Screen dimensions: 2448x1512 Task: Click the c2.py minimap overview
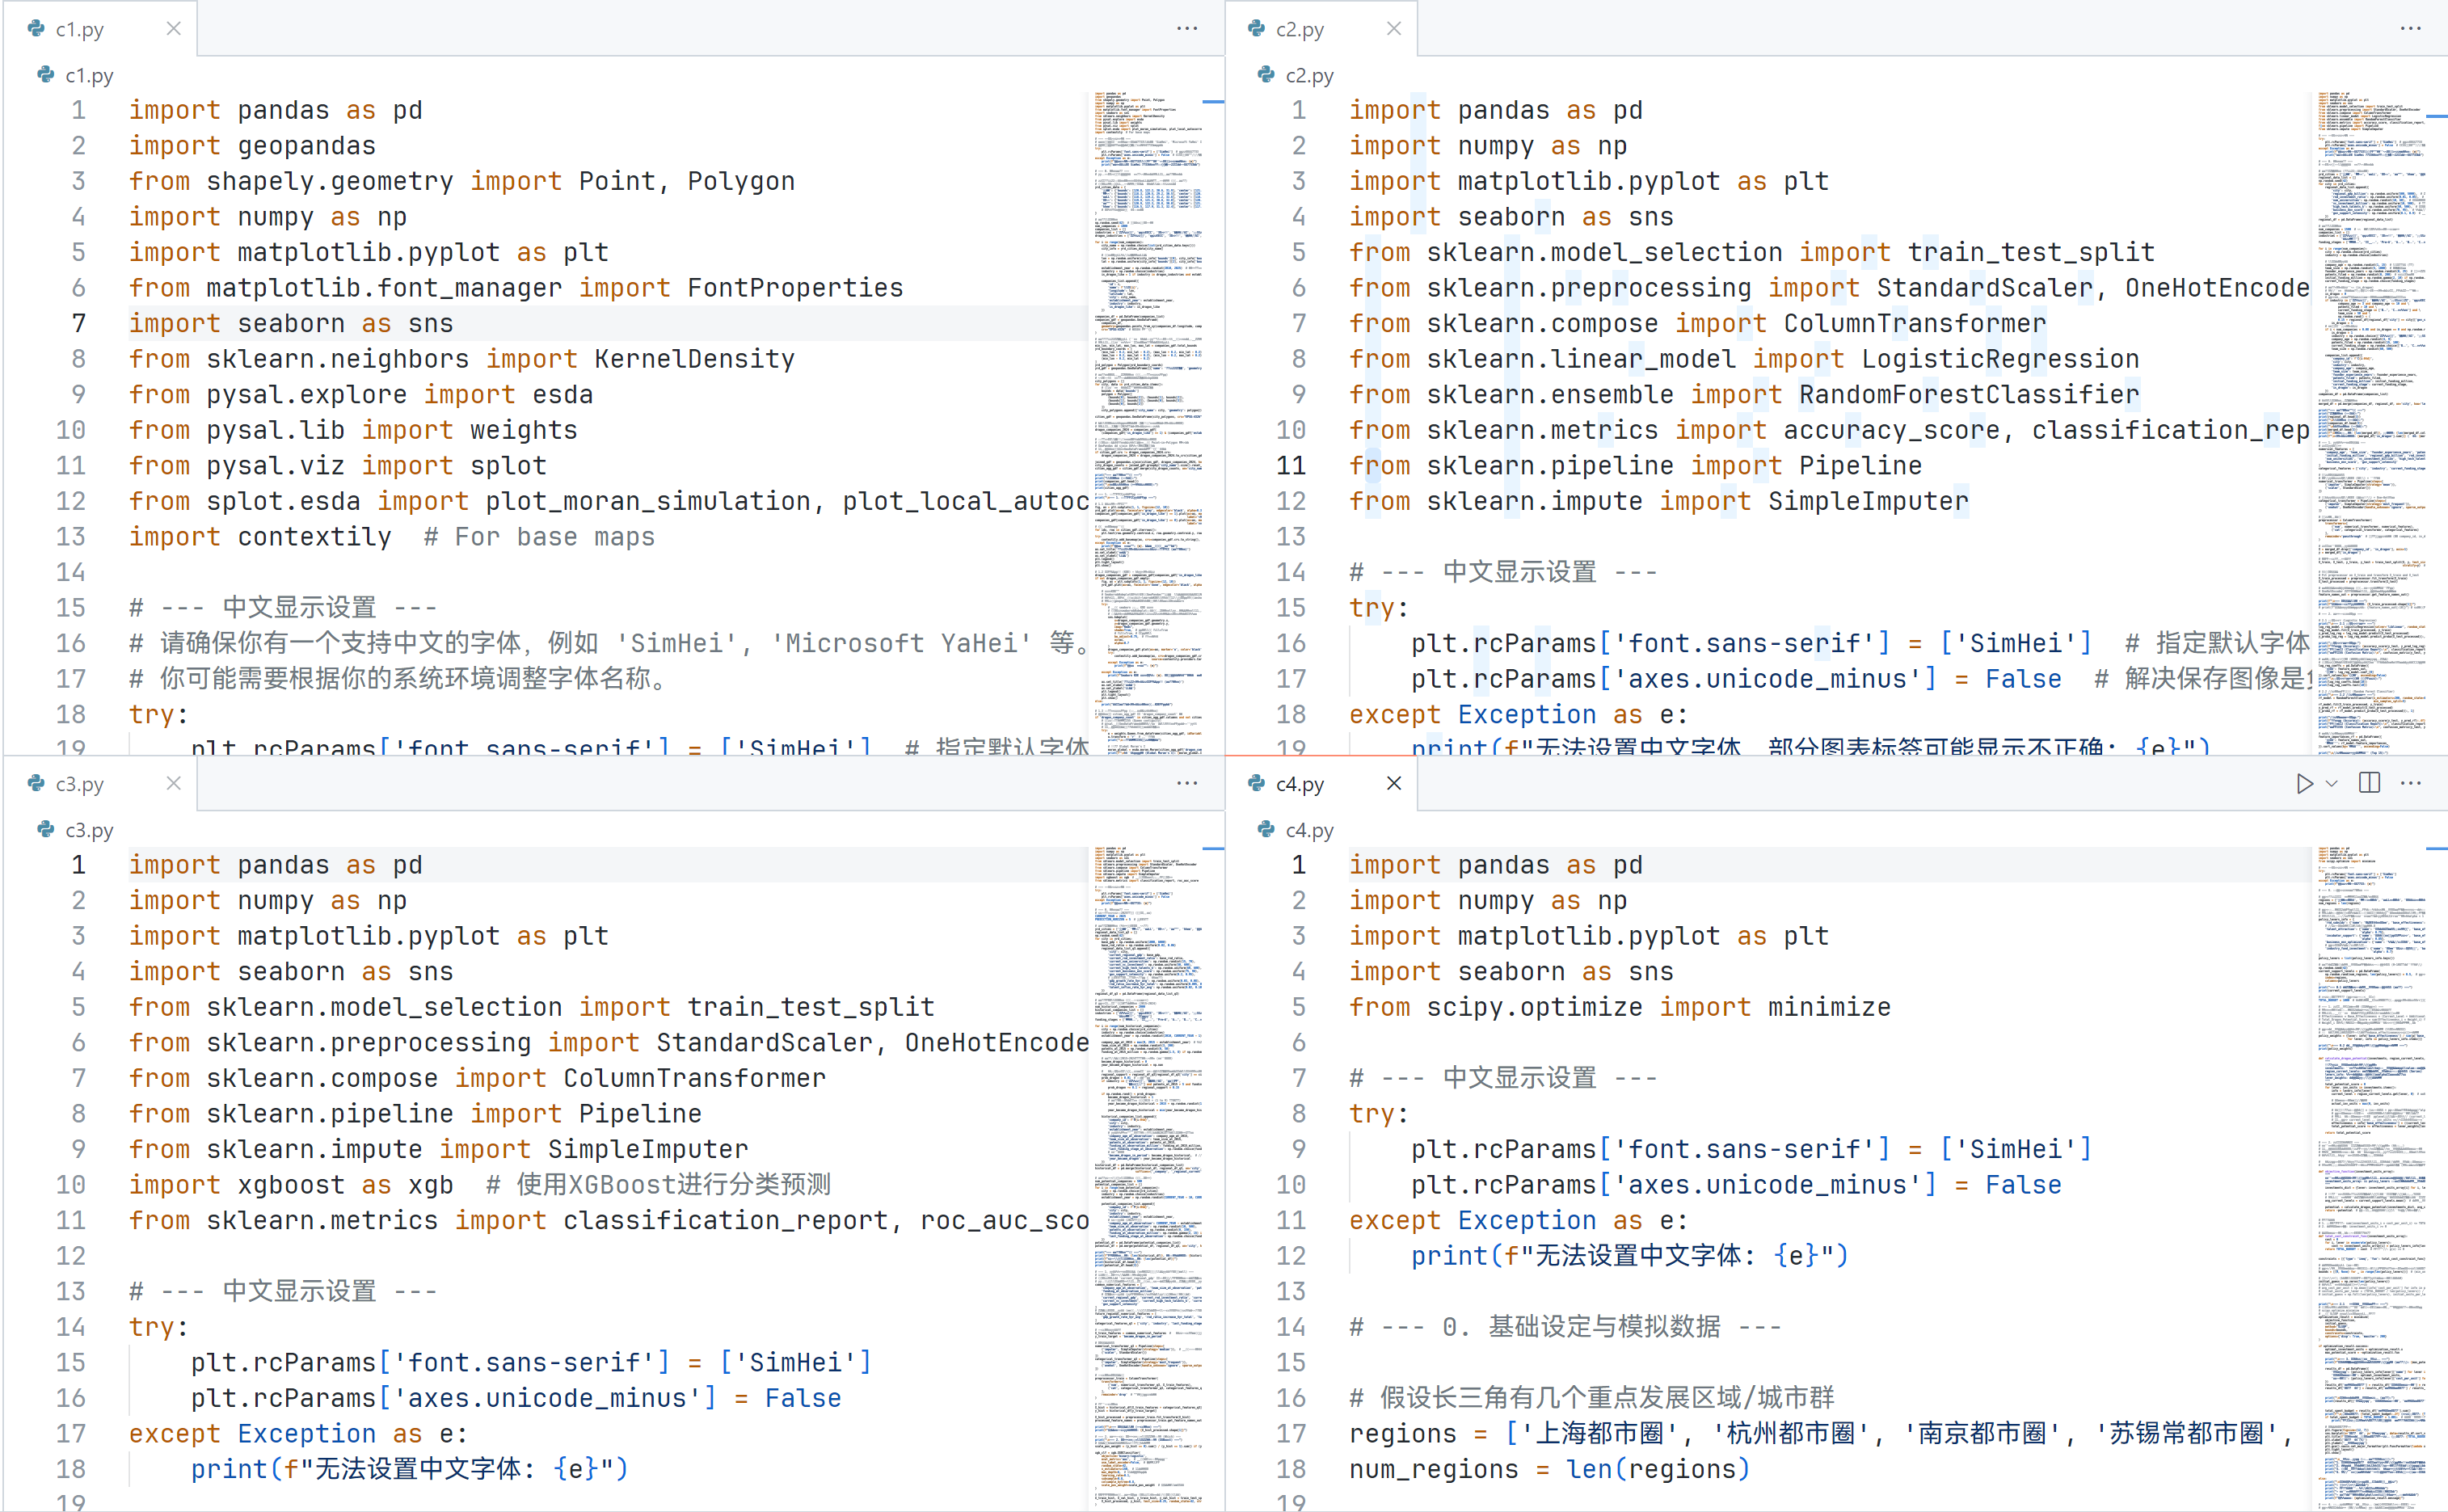[2370, 400]
